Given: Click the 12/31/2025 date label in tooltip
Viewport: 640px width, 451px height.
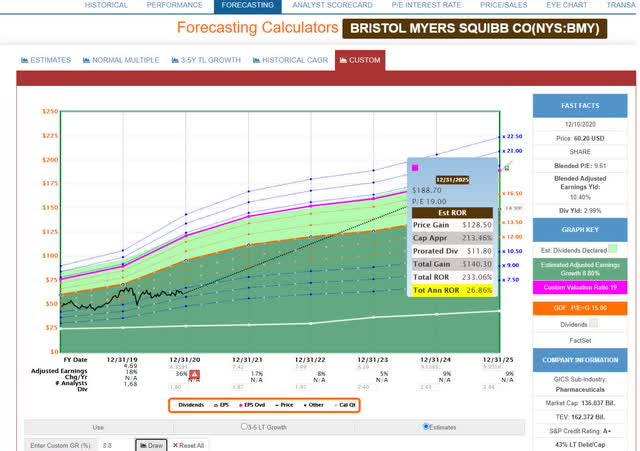Looking at the screenshot, I should point(452,180).
